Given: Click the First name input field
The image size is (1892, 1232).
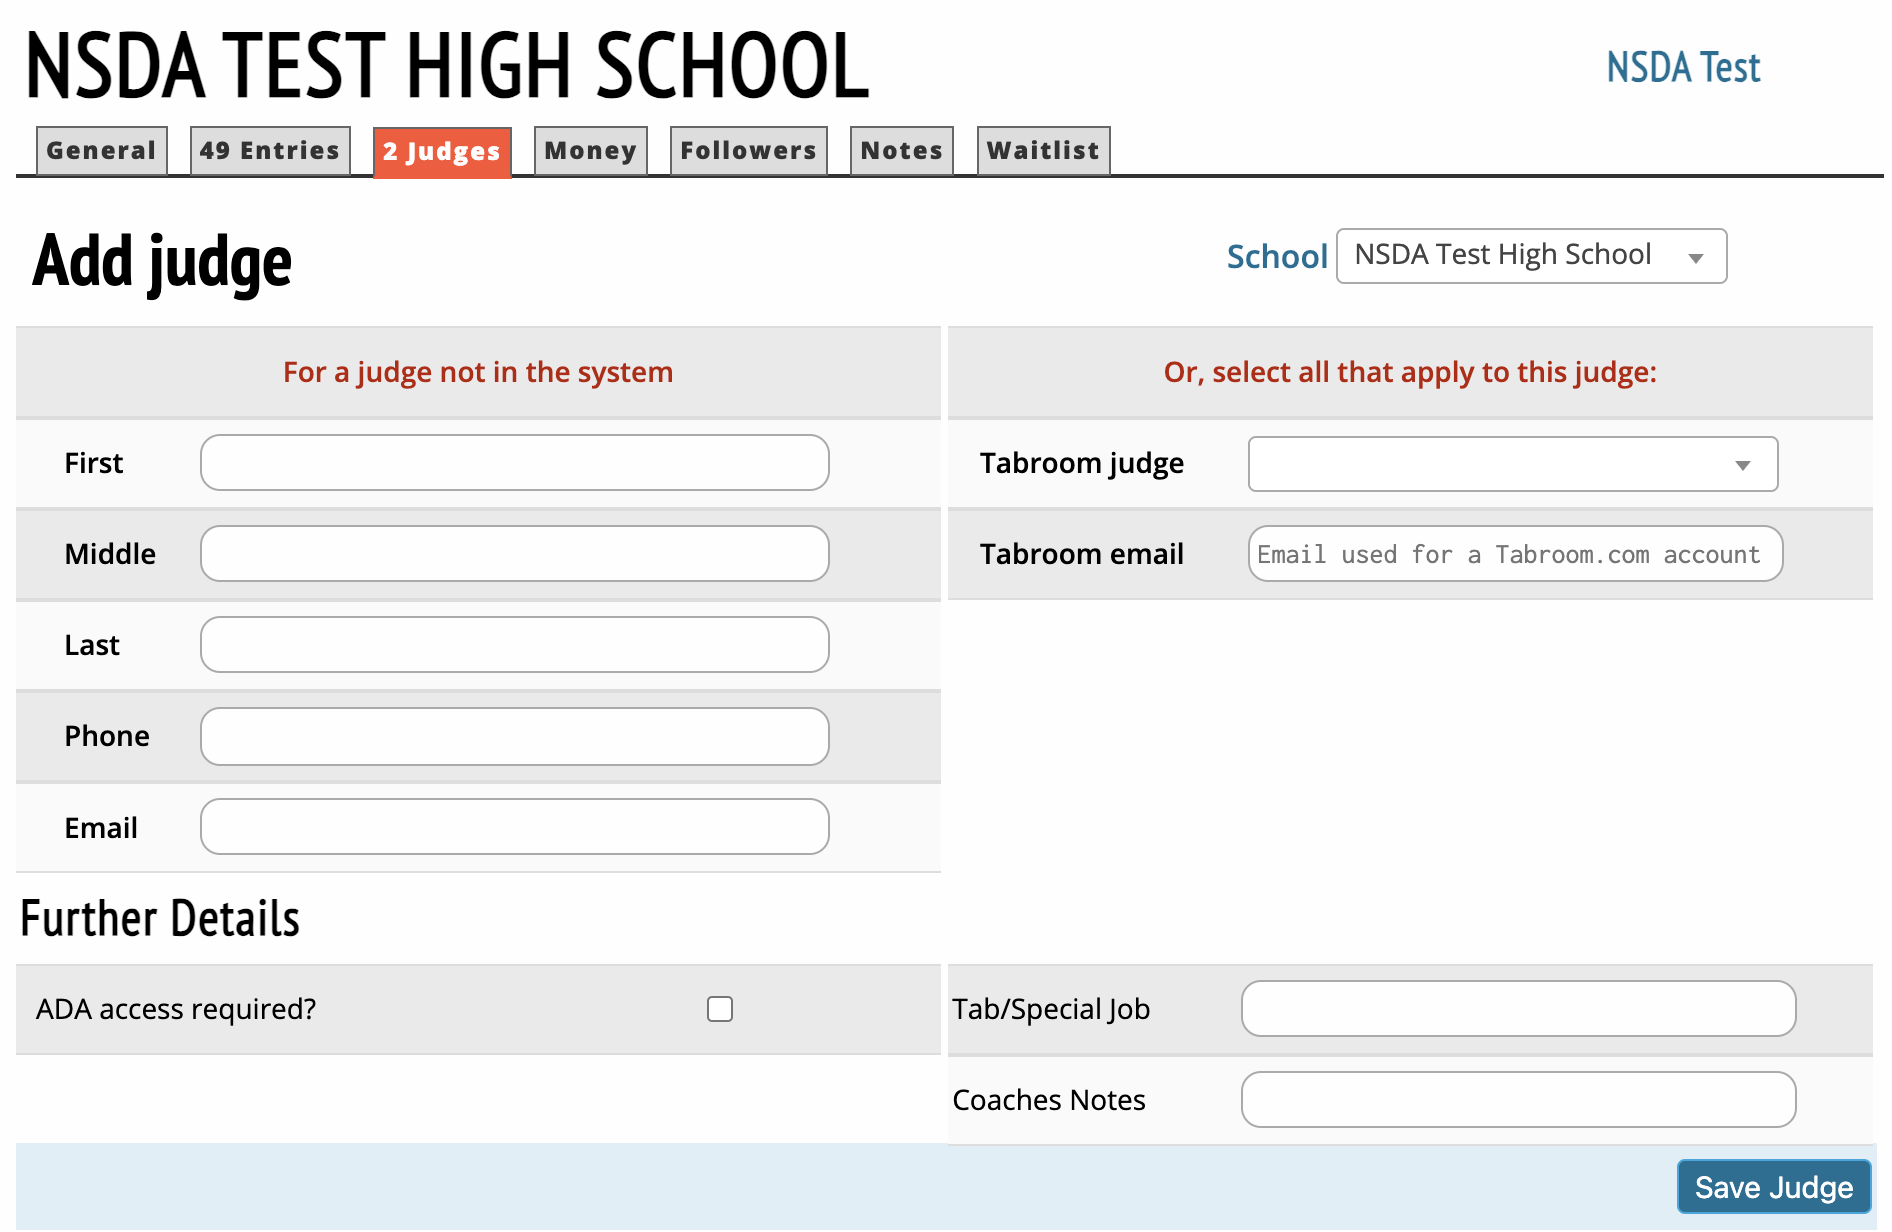Looking at the screenshot, I should tap(514, 463).
